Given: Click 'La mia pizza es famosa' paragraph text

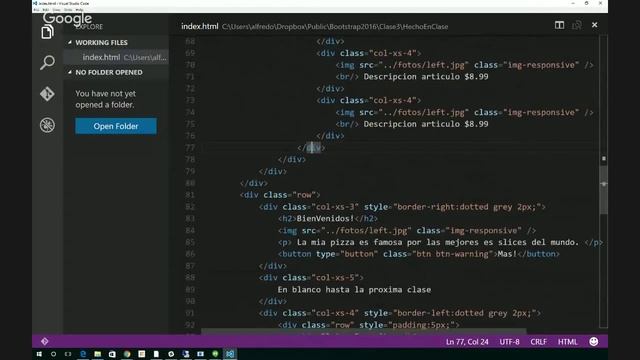Looking at the screenshot, I should coord(438,242).
